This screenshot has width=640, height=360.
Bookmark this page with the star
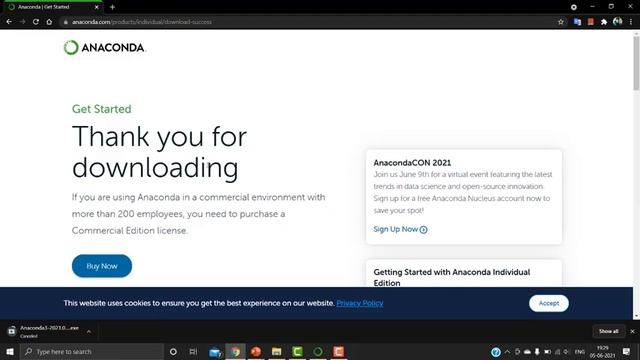click(561, 22)
